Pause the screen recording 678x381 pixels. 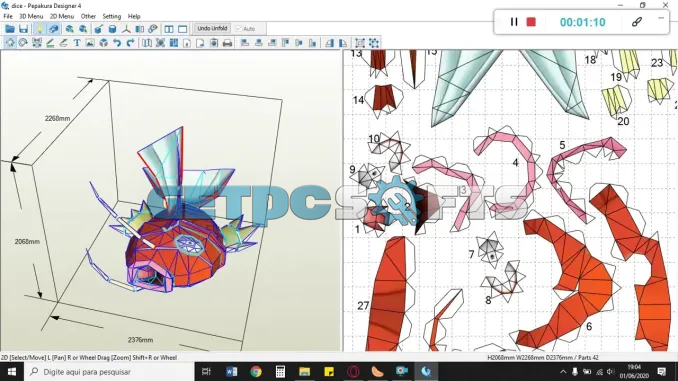click(x=514, y=22)
